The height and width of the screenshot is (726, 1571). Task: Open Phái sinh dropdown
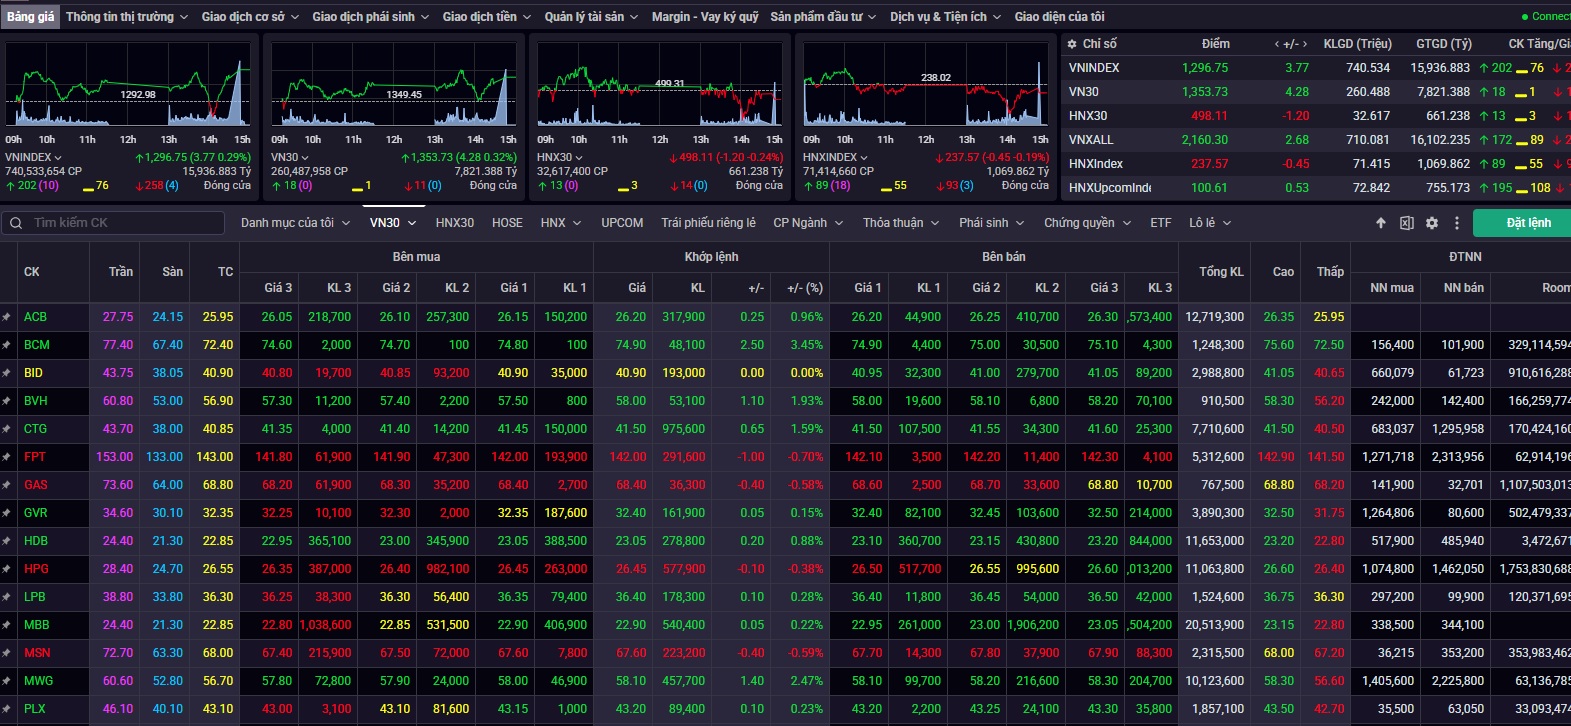pyautogui.click(x=992, y=223)
